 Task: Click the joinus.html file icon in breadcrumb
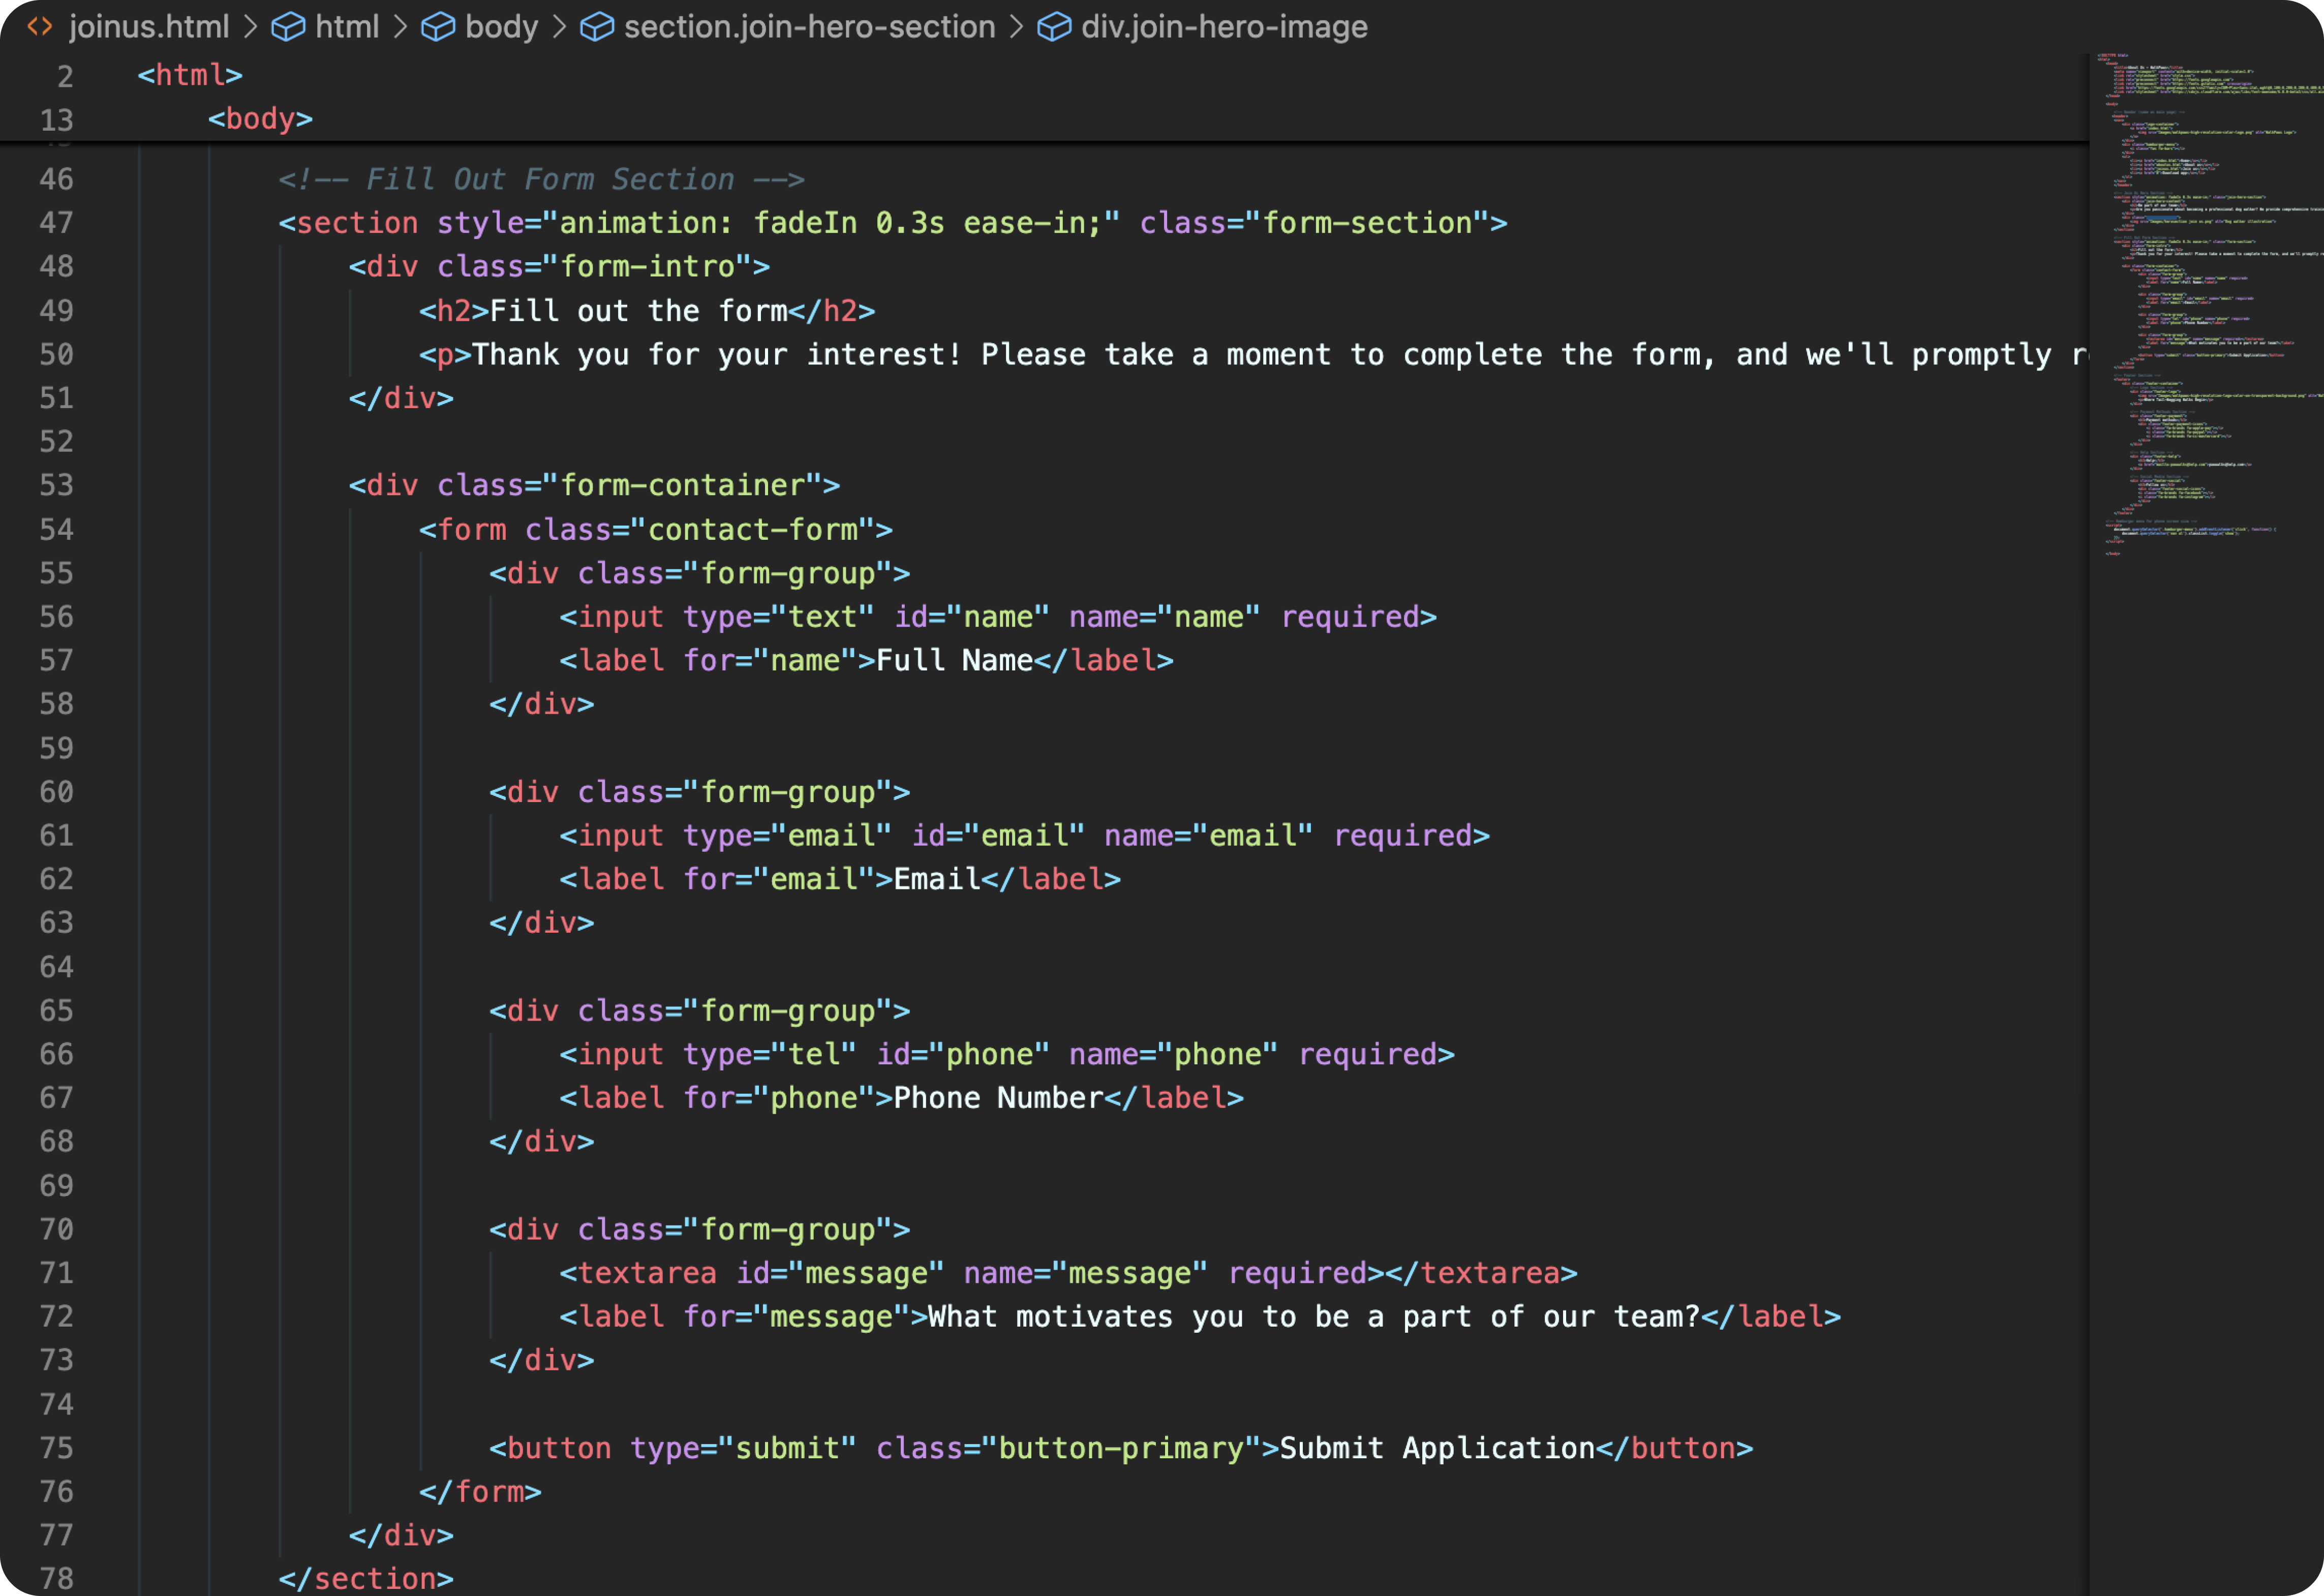pos(40,27)
